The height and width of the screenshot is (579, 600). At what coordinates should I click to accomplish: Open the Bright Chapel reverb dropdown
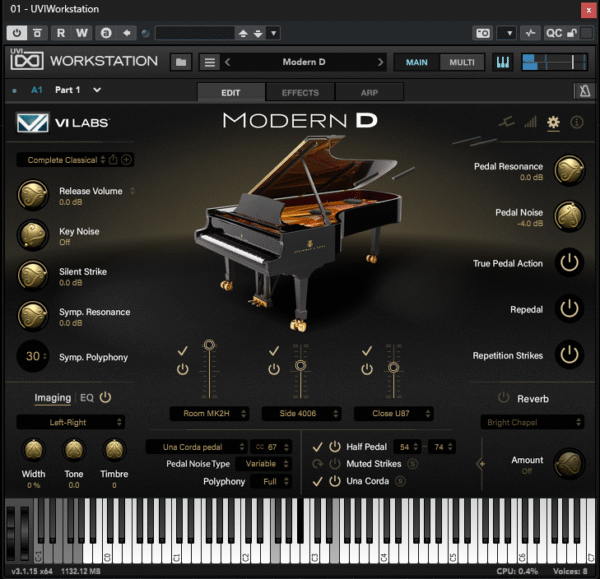tap(531, 422)
